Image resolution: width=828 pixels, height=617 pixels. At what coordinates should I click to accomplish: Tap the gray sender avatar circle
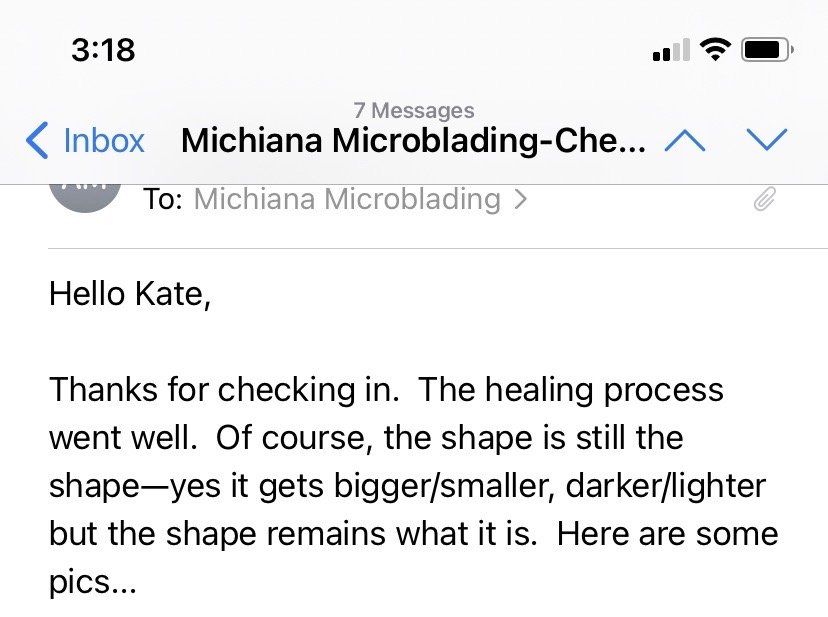pyautogui.click(x=85, y=193)
